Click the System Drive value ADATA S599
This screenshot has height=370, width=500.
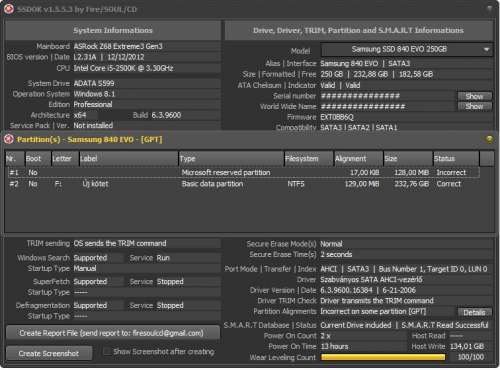point(94,83)
